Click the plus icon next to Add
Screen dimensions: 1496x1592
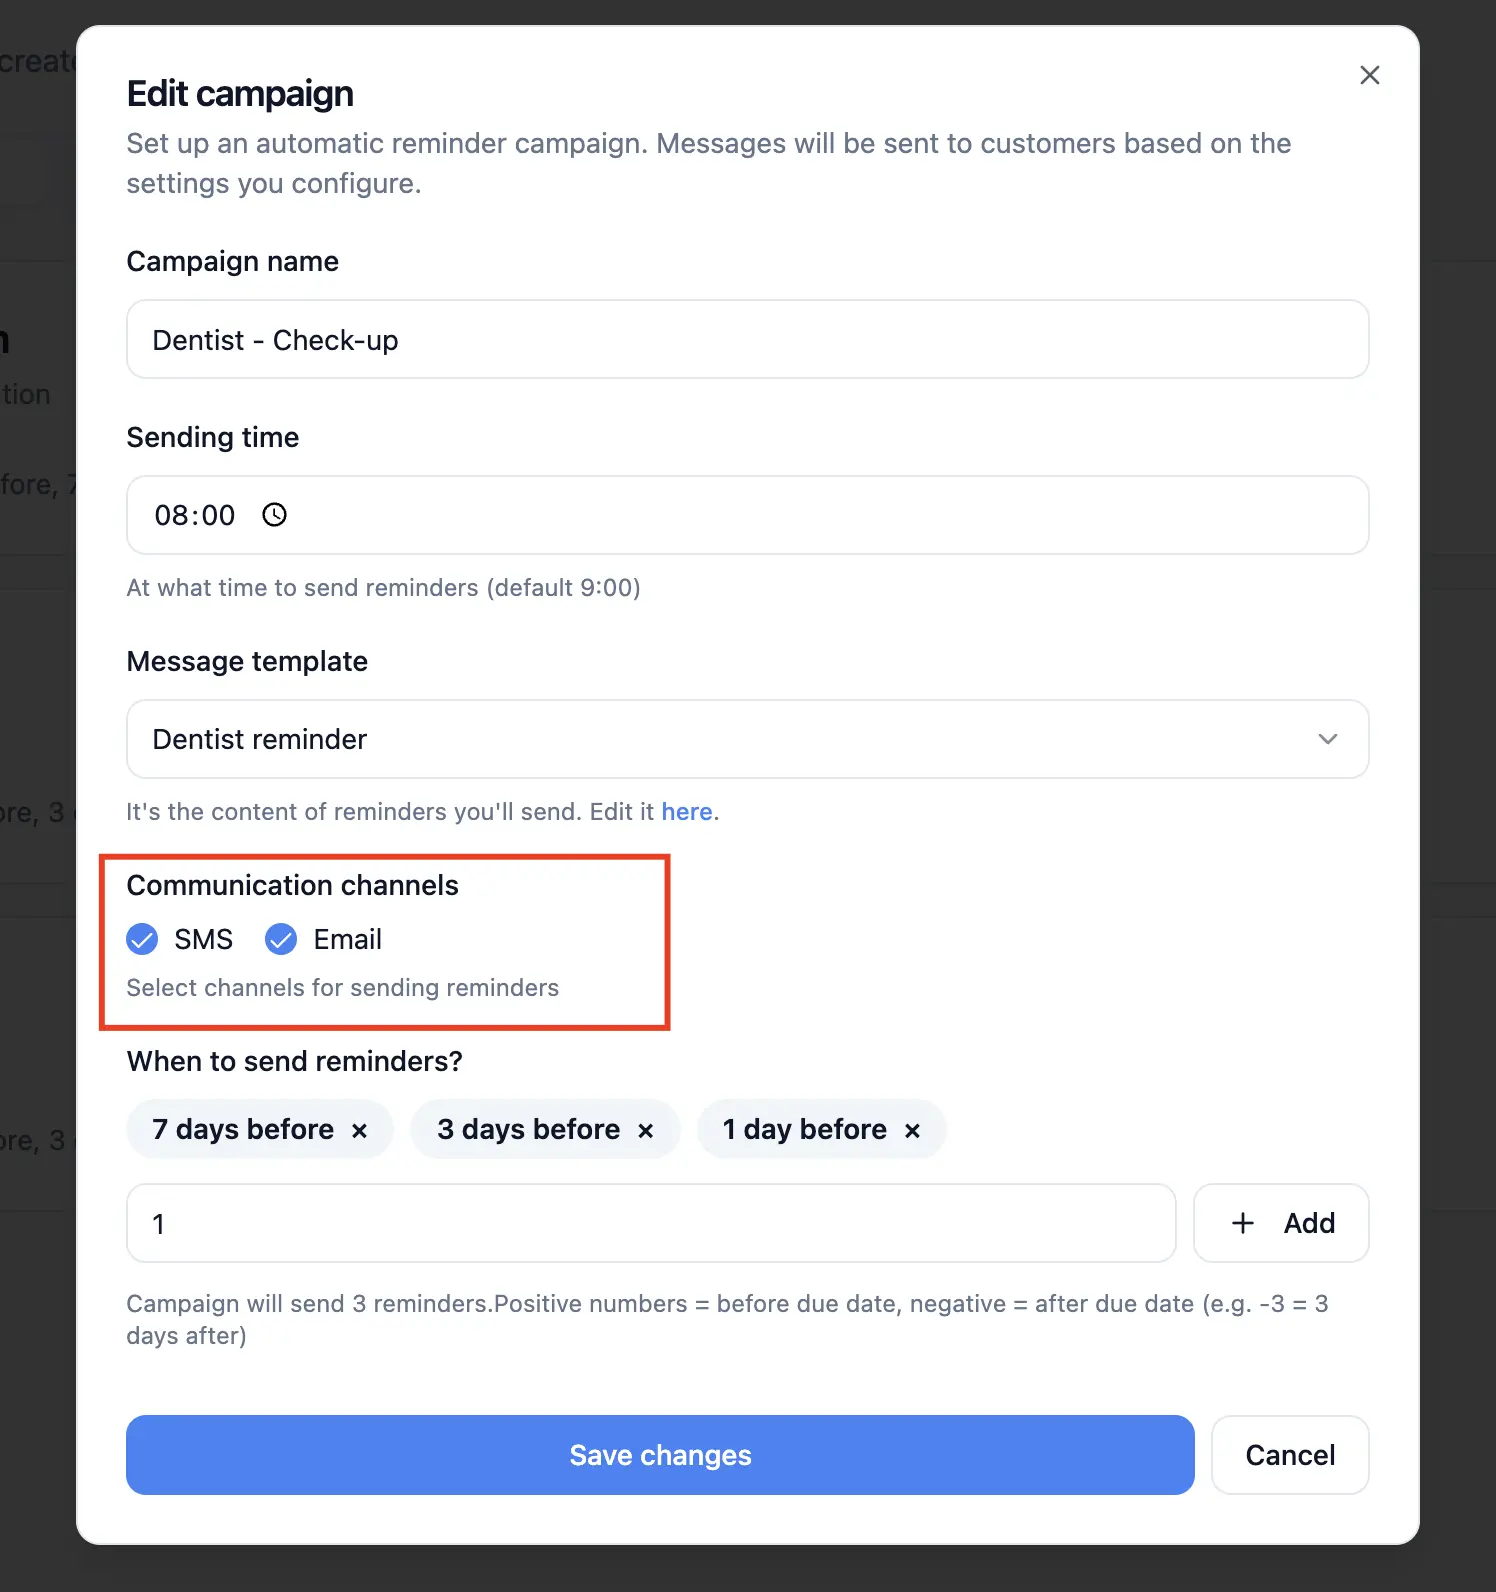(1242, 1223)
